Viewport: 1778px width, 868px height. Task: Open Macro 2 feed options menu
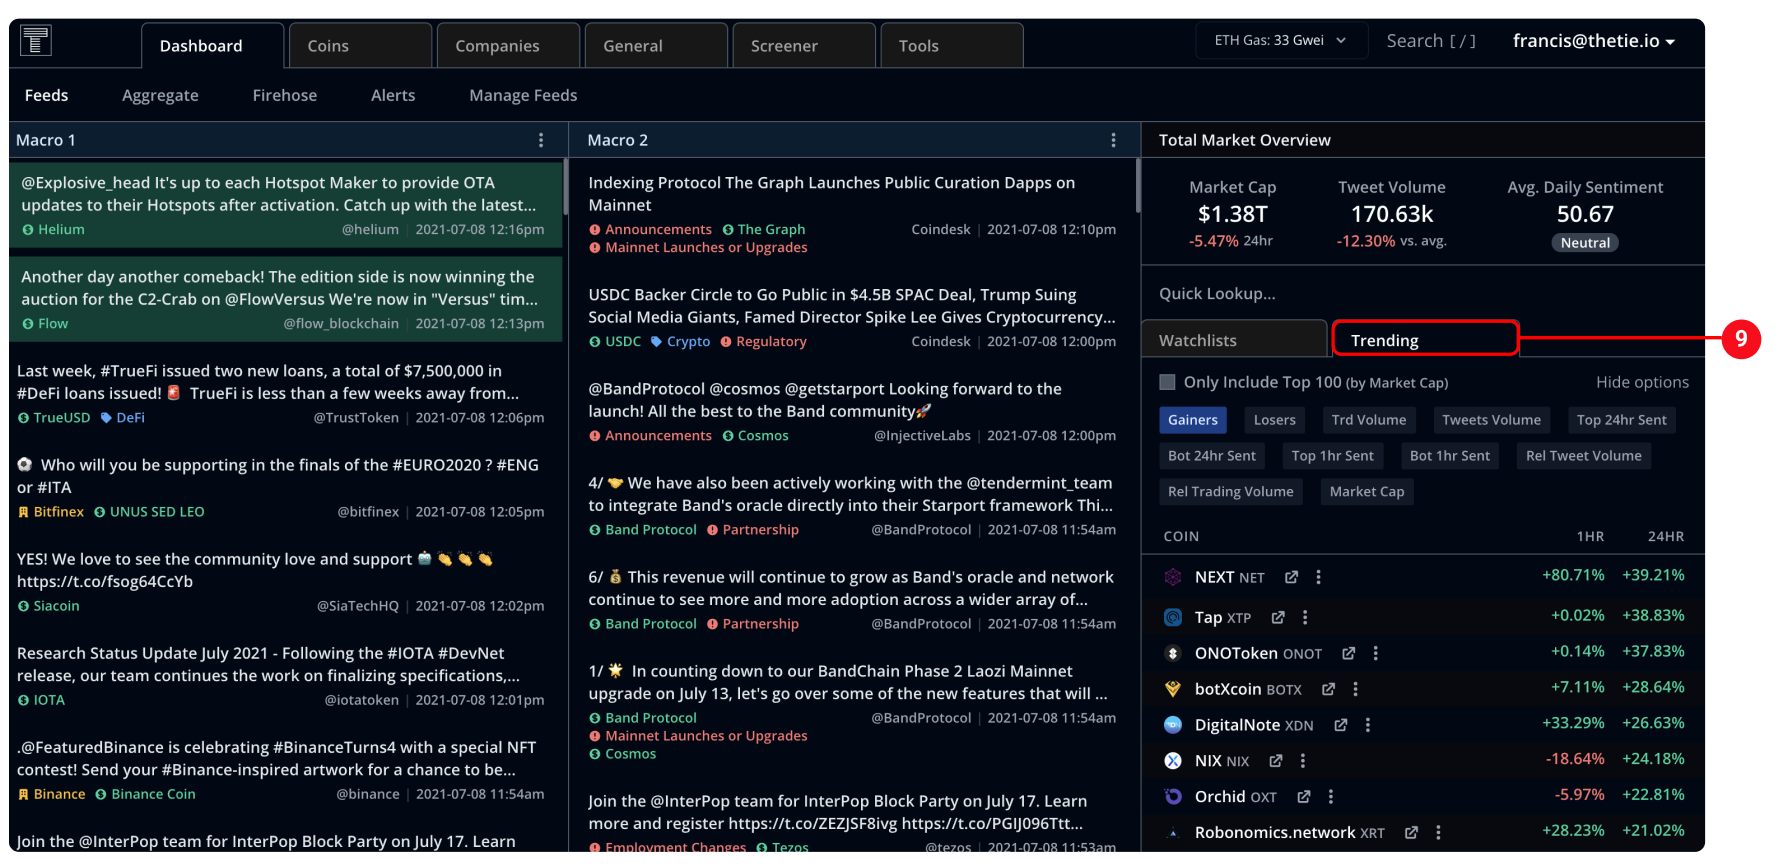point(1113,140)
